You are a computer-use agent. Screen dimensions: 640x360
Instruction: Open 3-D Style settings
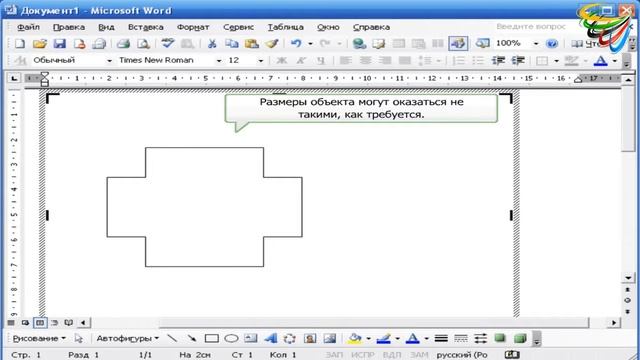pos(520,338)
